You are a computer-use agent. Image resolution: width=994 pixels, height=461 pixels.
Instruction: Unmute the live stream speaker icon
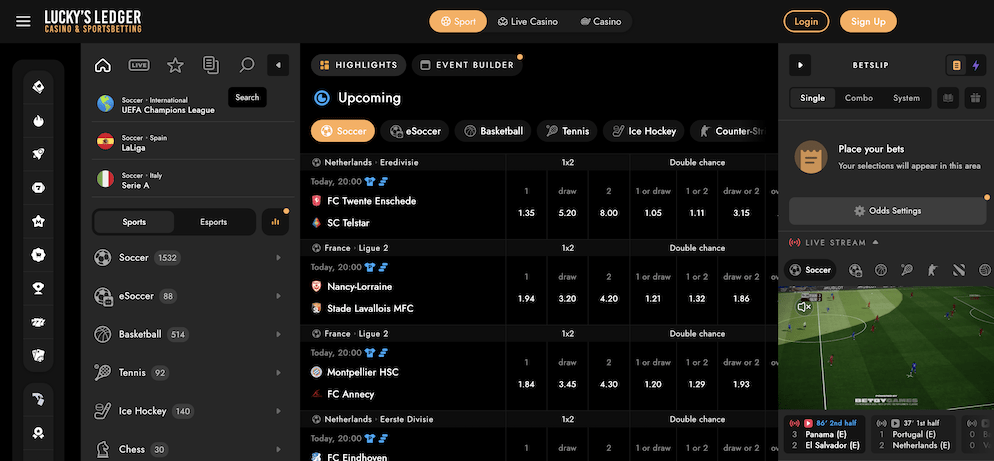pyautogui.click(x=804, y=307)
